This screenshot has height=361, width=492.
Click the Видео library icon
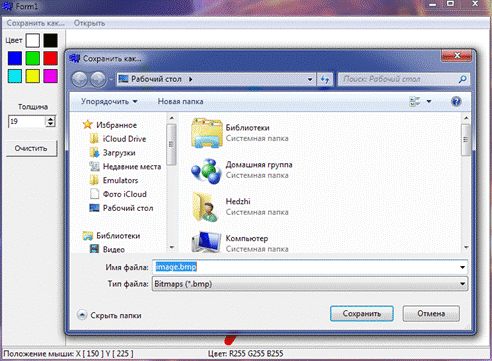[x=95, y=249]
